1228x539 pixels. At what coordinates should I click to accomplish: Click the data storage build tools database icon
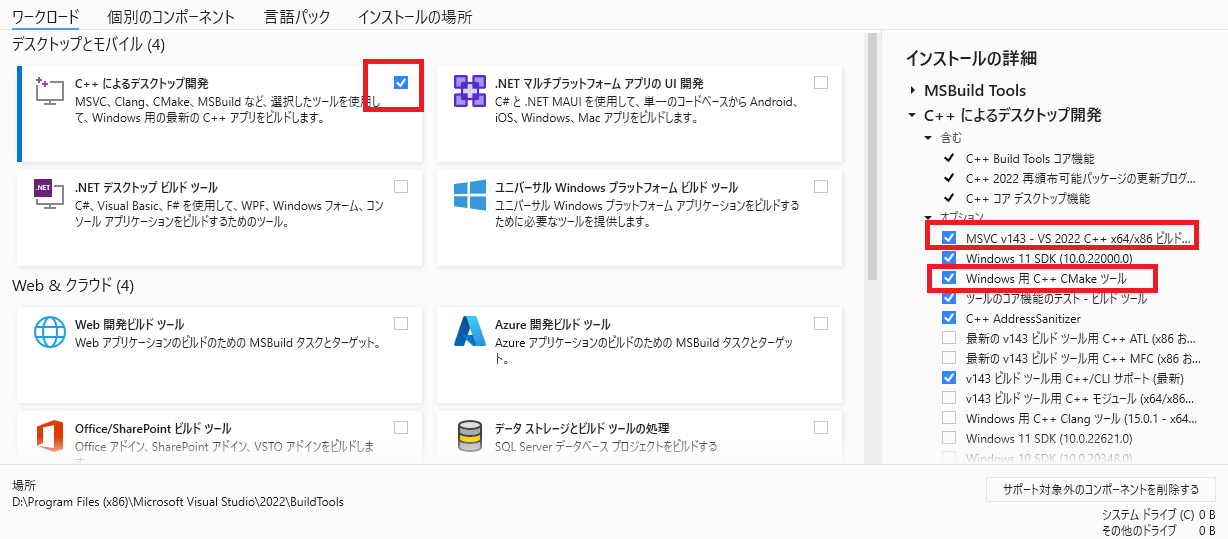coord(469,436)
